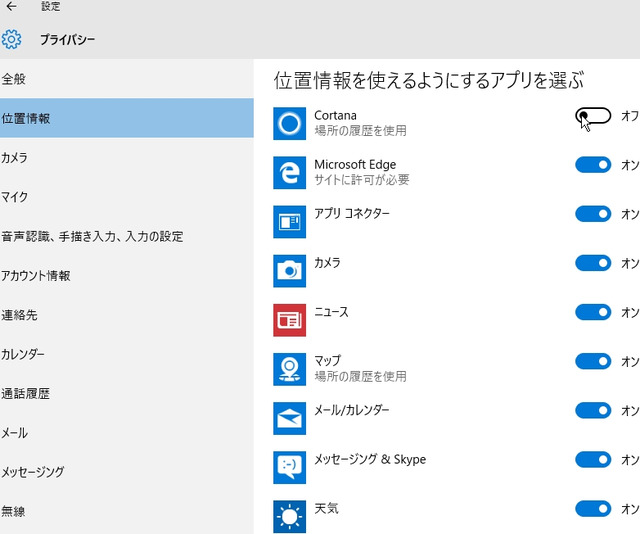Viewport: 640px width, 534px height.
Task: Toggle メッセージング & Skype location switch
Action: point(593,460)
